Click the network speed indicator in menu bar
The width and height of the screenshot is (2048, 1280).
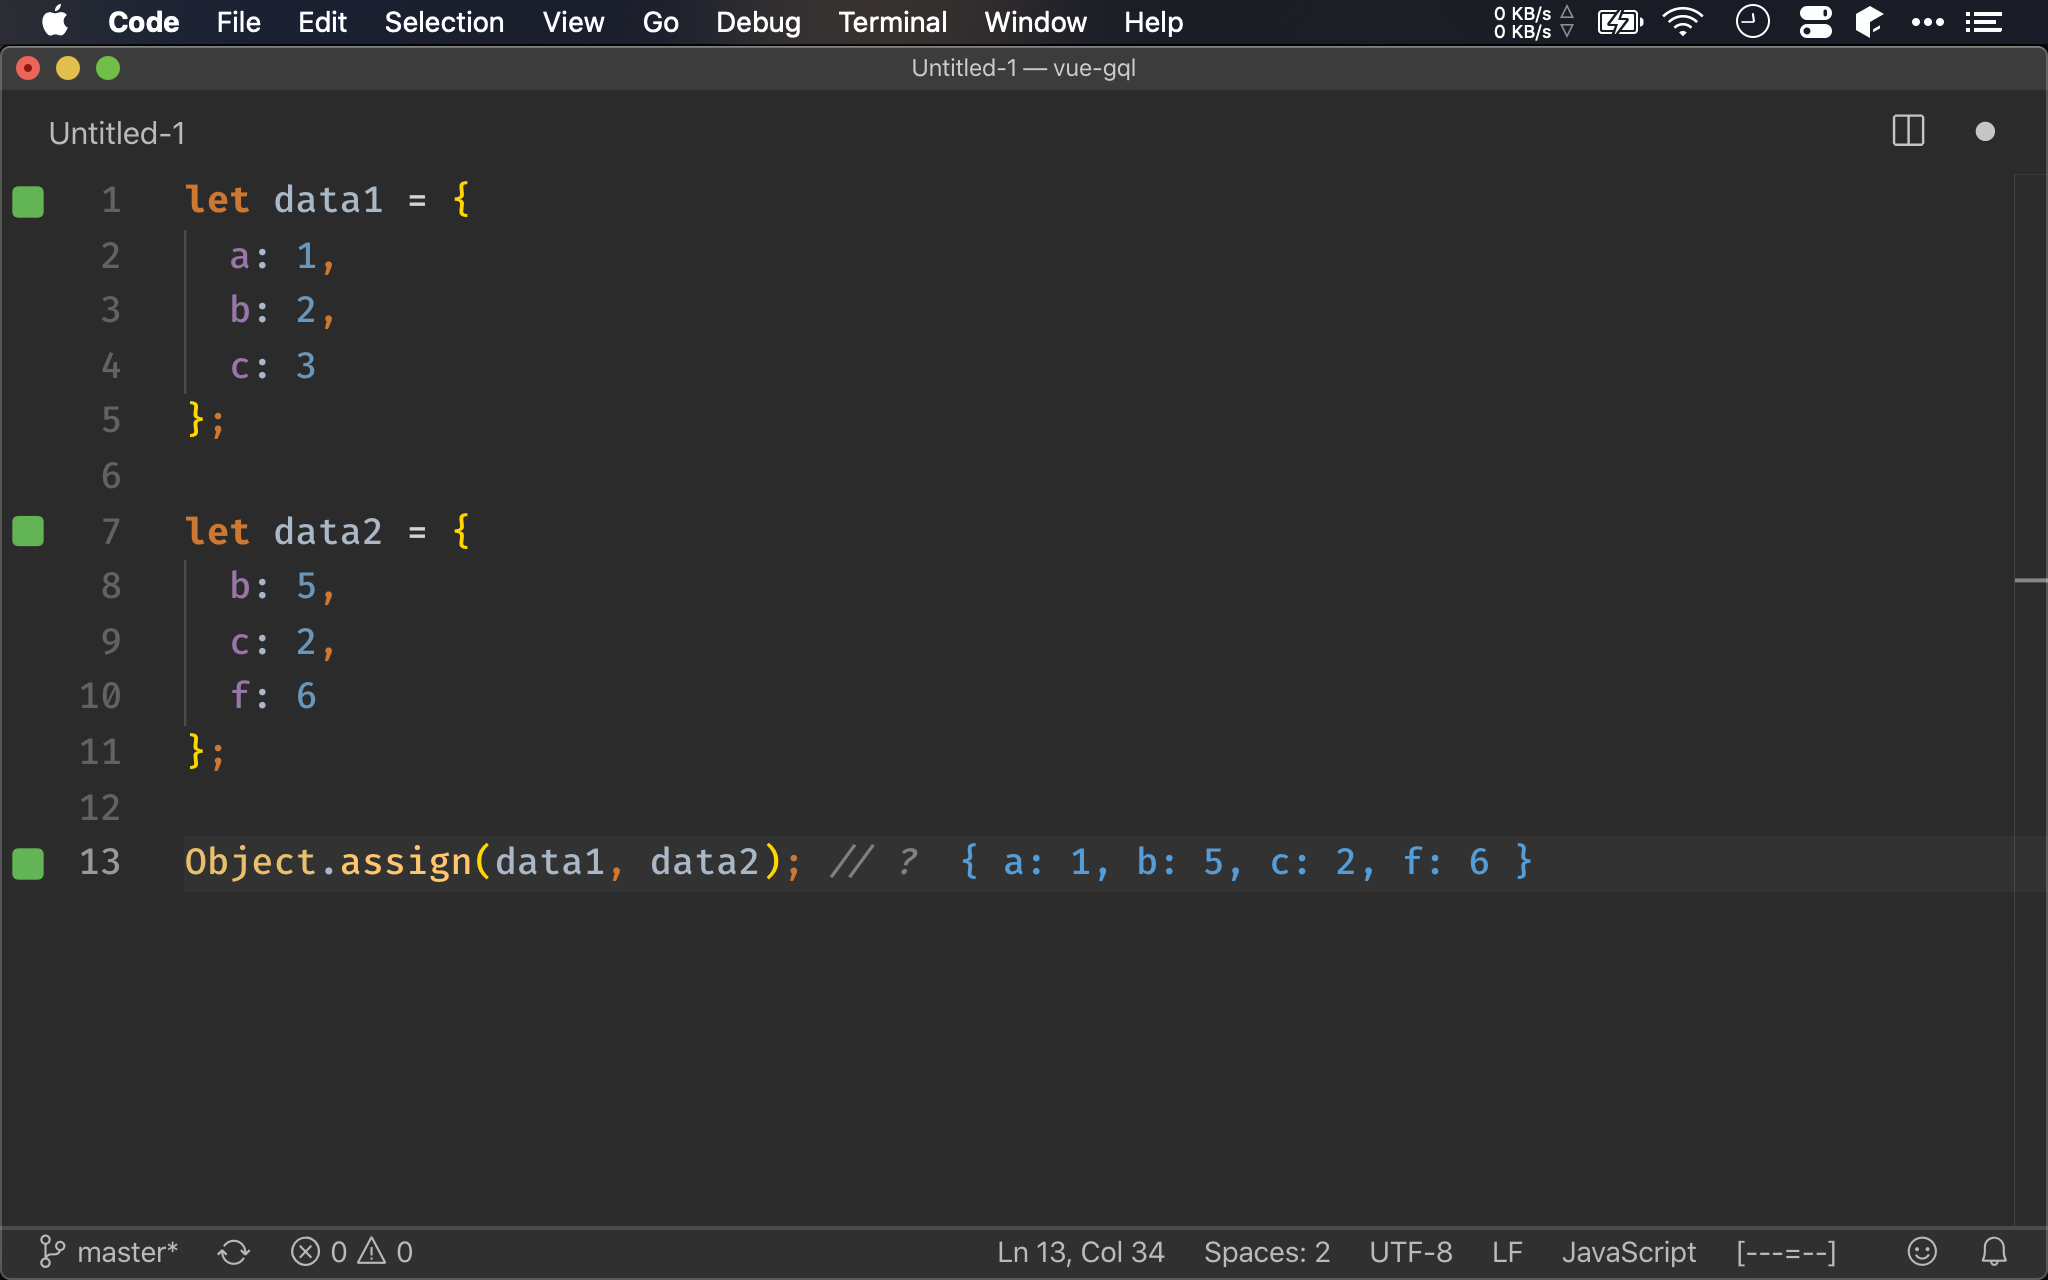[1534, 22]
